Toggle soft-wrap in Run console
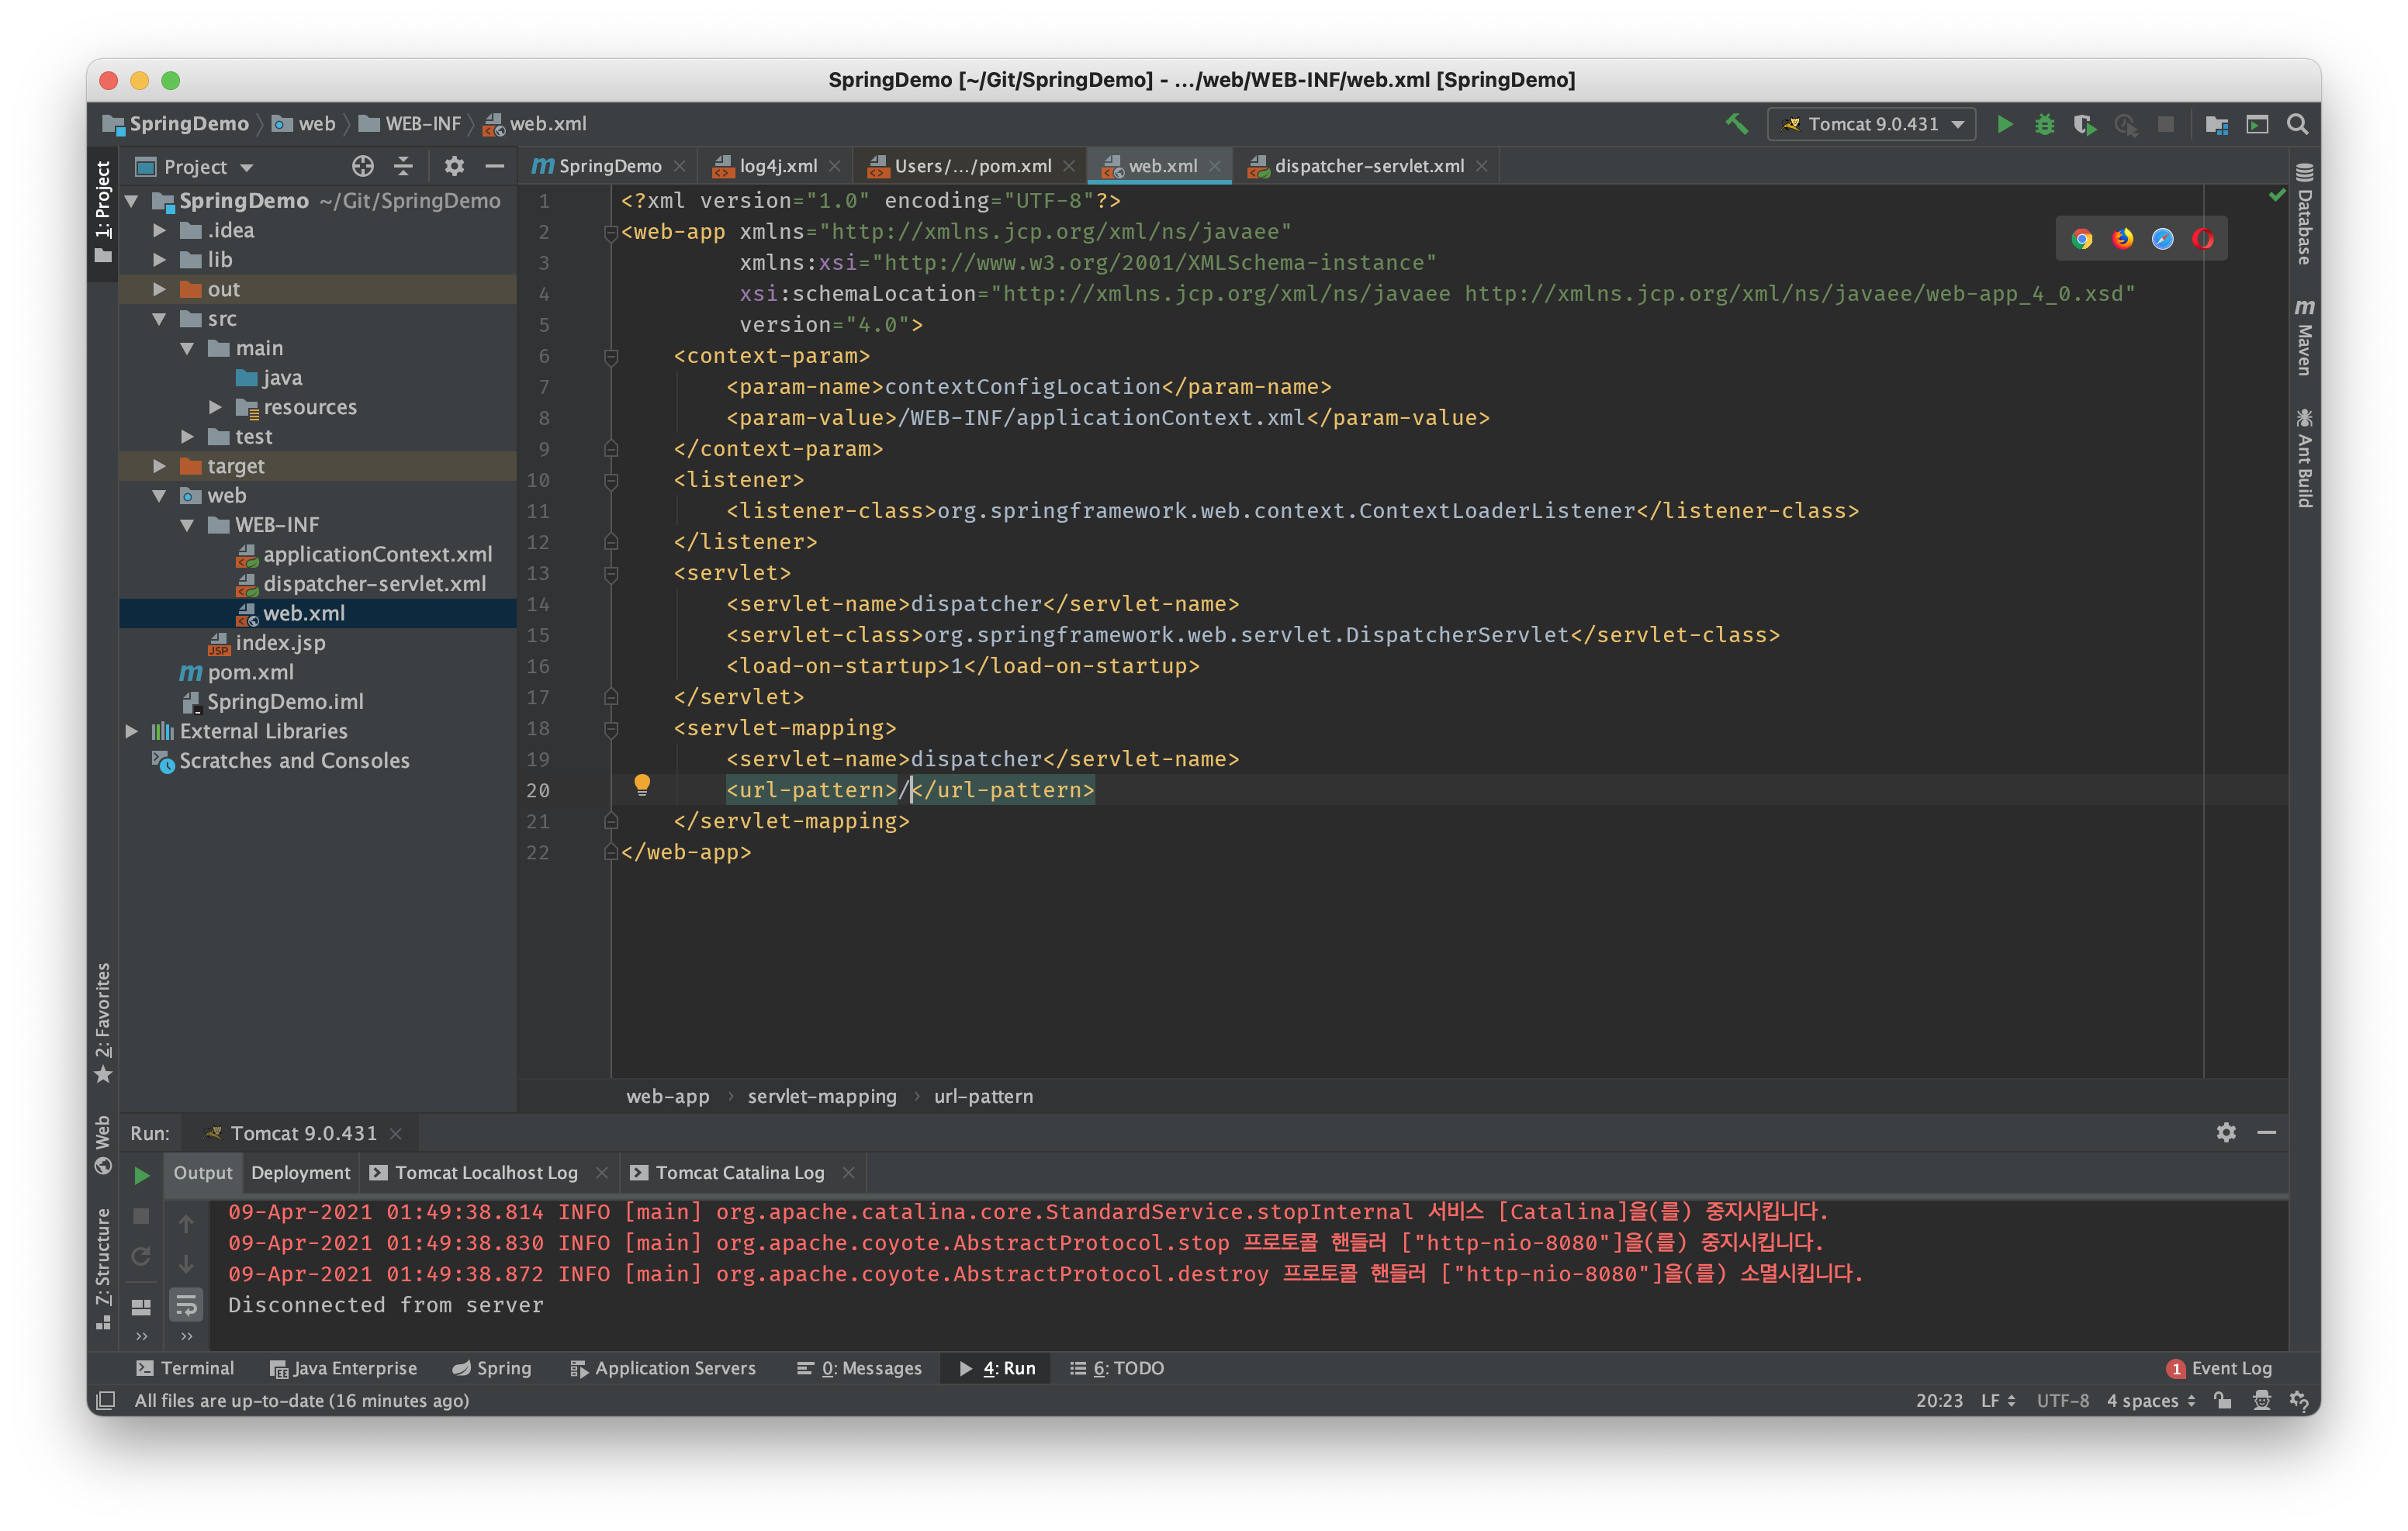The height and width of the screenshot is (1531, 2408). coord(186,1304)
